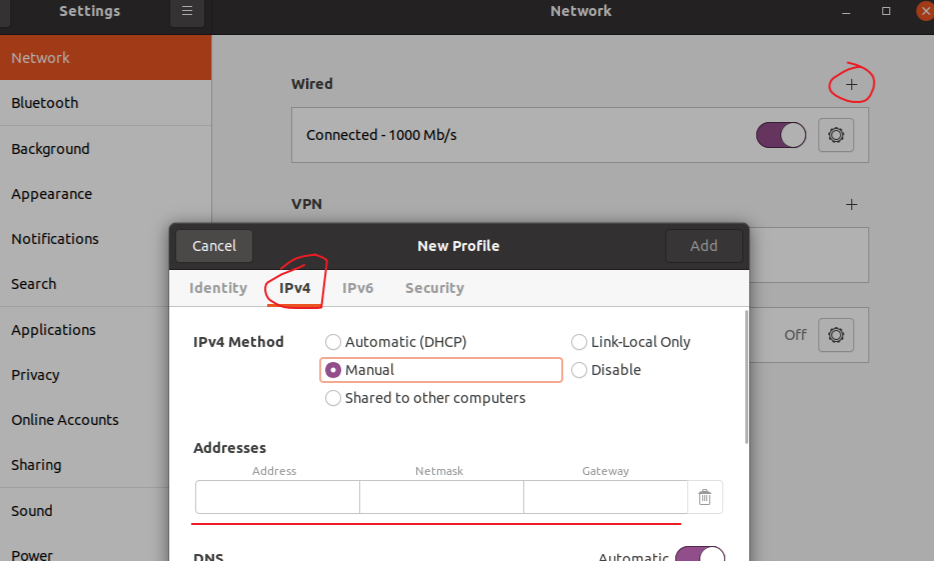Add a new VPN connection

click(x=851, y=205)
